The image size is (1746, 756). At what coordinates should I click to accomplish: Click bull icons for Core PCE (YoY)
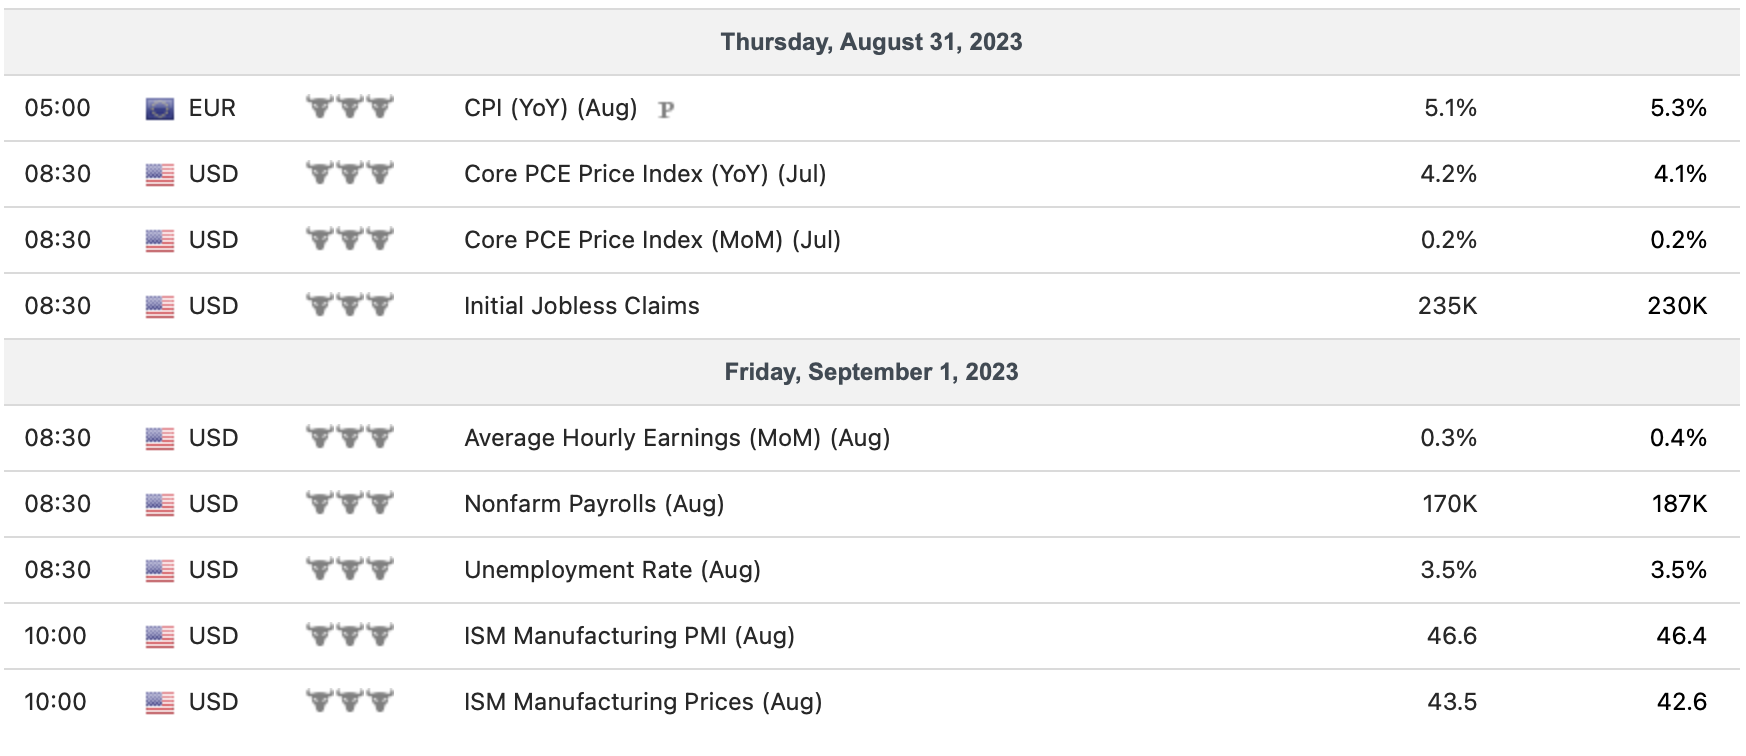pos(349,173)
